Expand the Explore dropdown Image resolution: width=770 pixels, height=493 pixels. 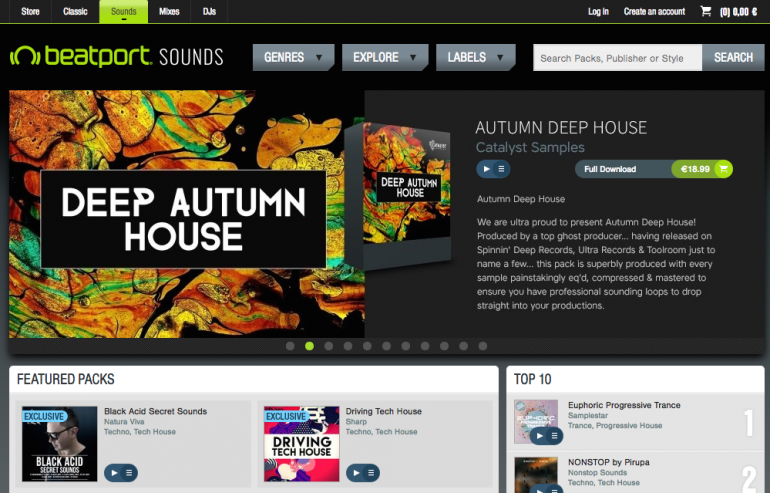tap(385, 57)
